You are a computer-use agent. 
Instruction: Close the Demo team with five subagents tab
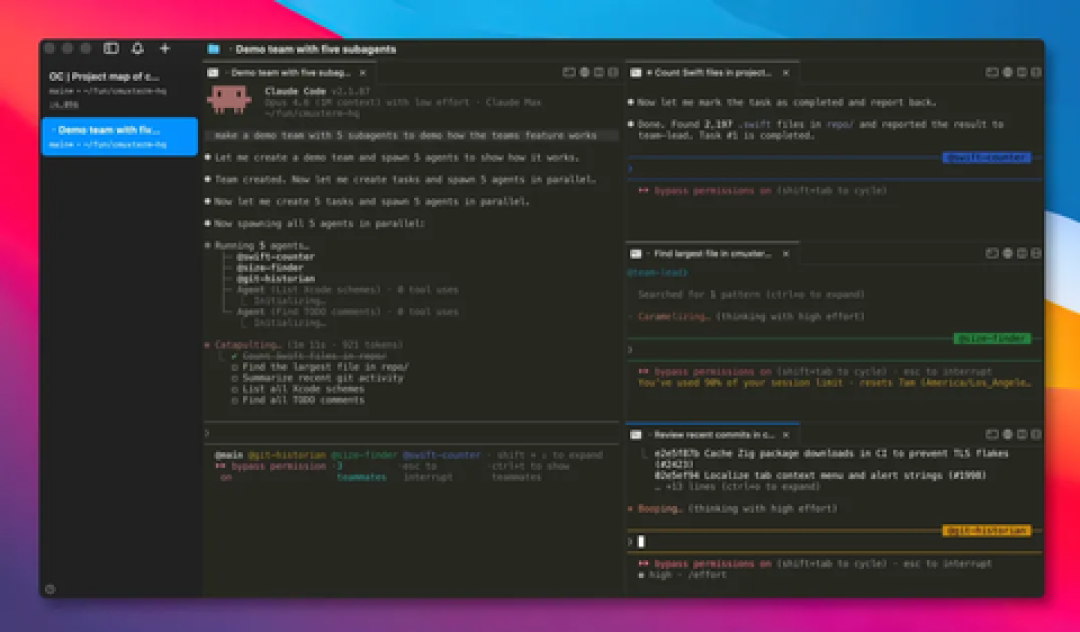point(363,72)
